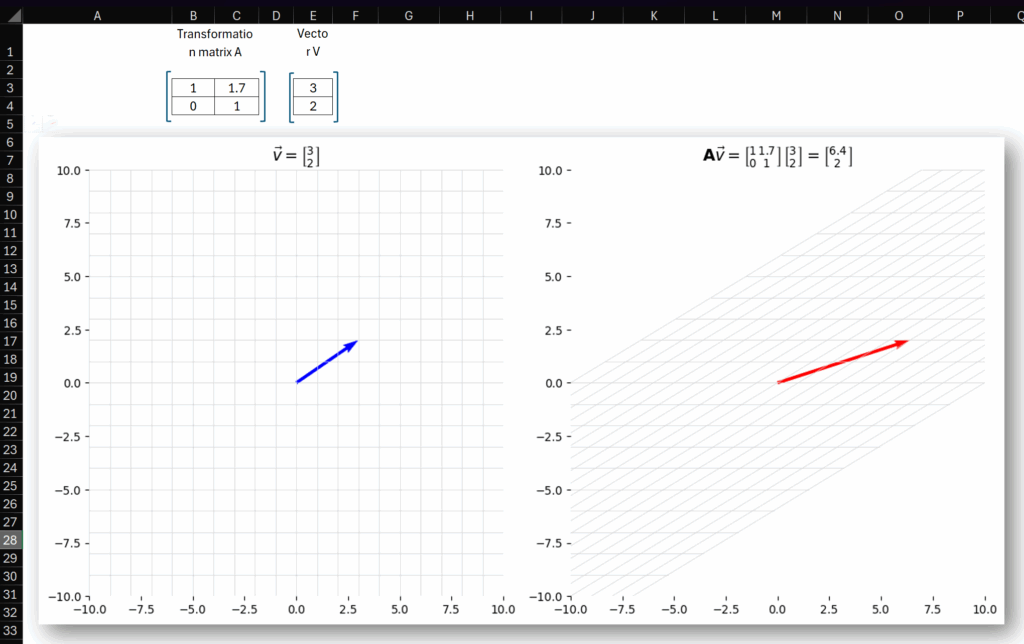Click the blue vector arrow in left plot
The width and height of the screenshot is (1024, 644).
click(326, 362)
